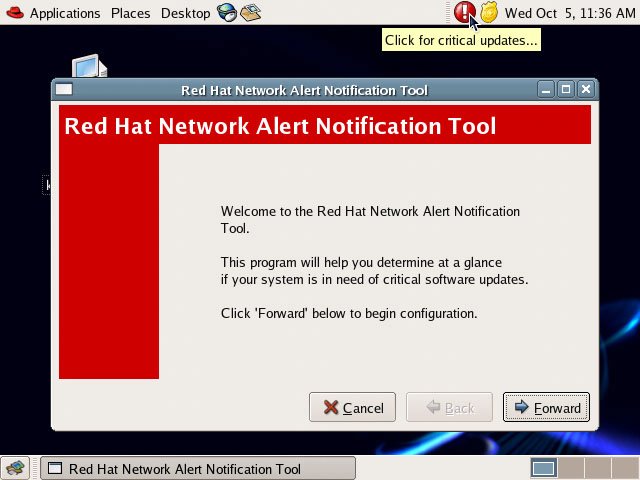Minimize the Alert Notification Tool window
Image resolution: width=640 pixels, height=480 pixels.
click(547, 90)
